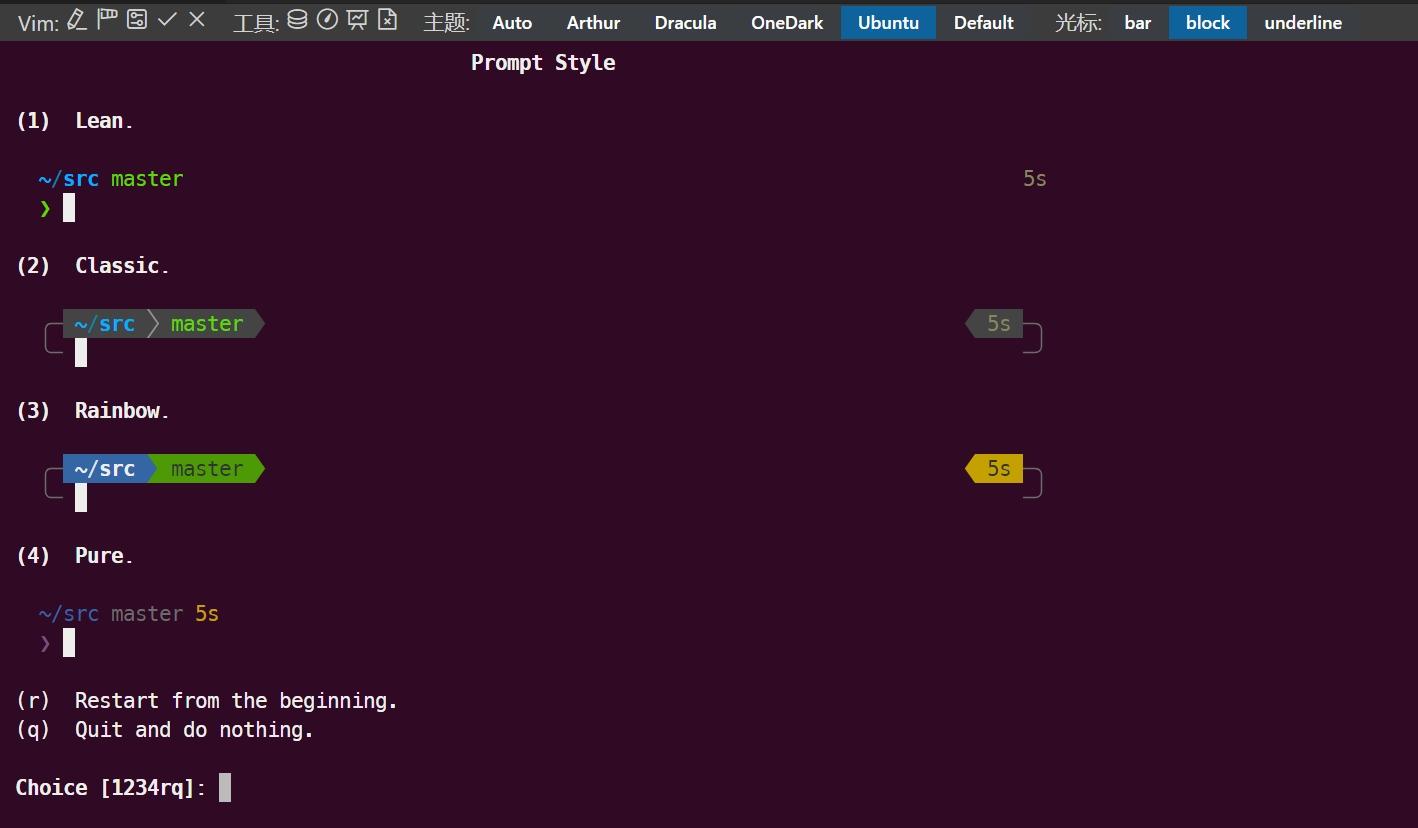Switch cursor style to bar
The width and height of the screenshot is (1418, 828).
tap(1138, 22)
